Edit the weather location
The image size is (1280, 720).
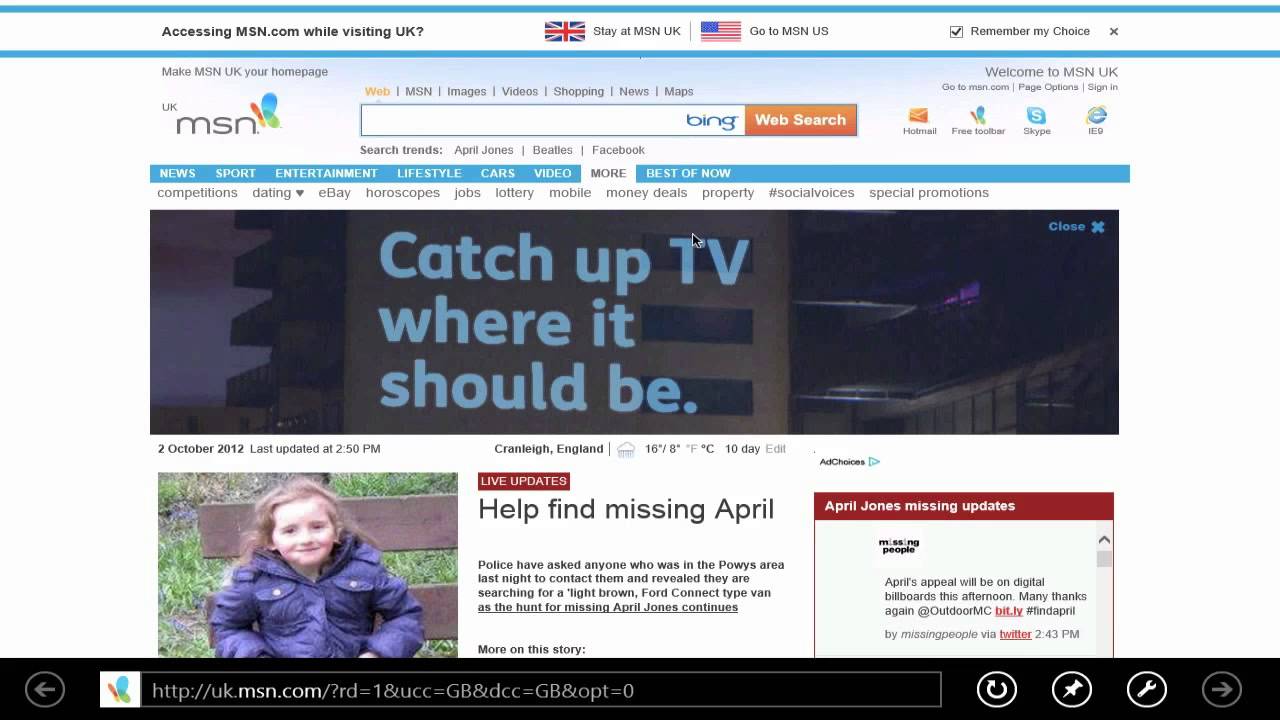point(775,449)
